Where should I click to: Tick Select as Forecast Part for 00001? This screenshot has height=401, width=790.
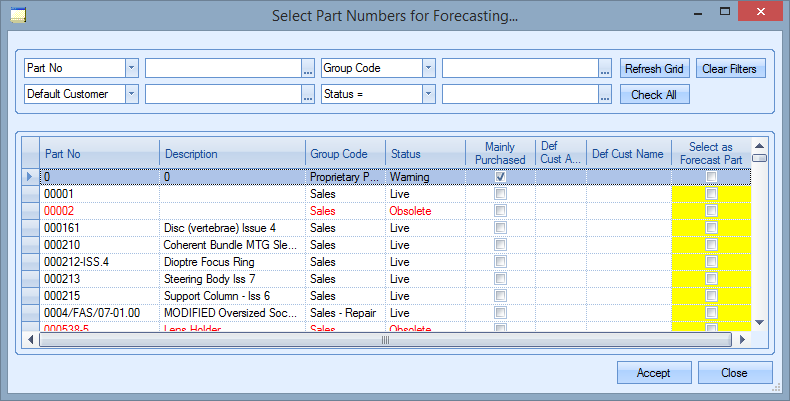[711, 194]
